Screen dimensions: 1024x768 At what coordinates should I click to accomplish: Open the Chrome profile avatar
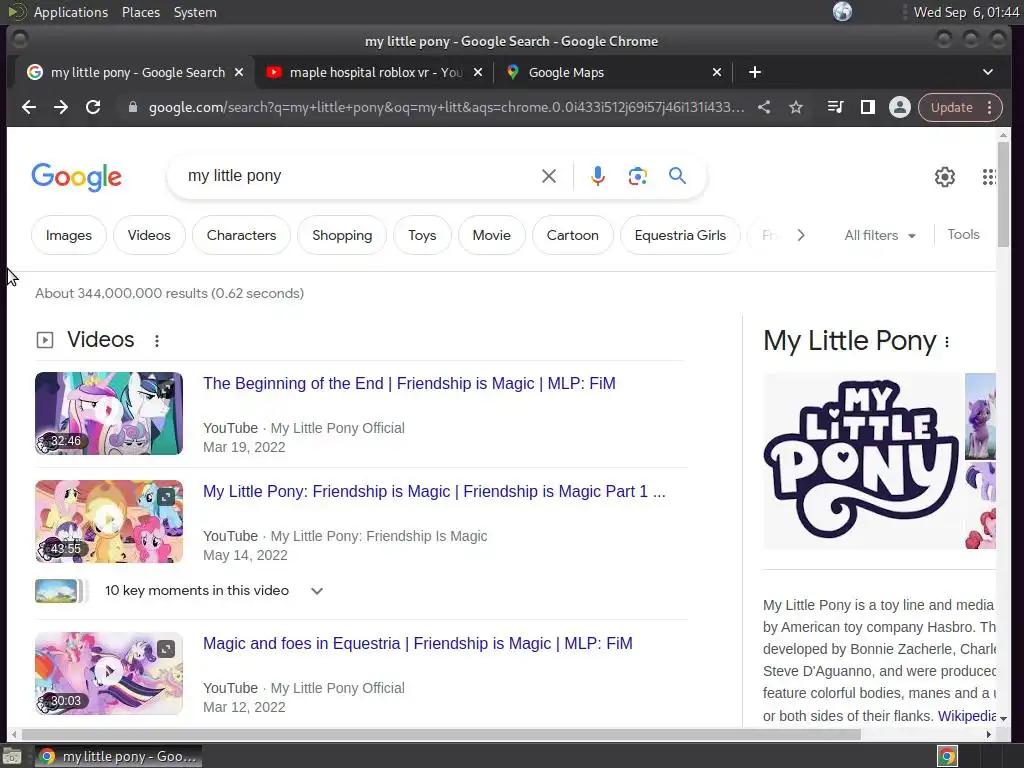pos(899,107)
